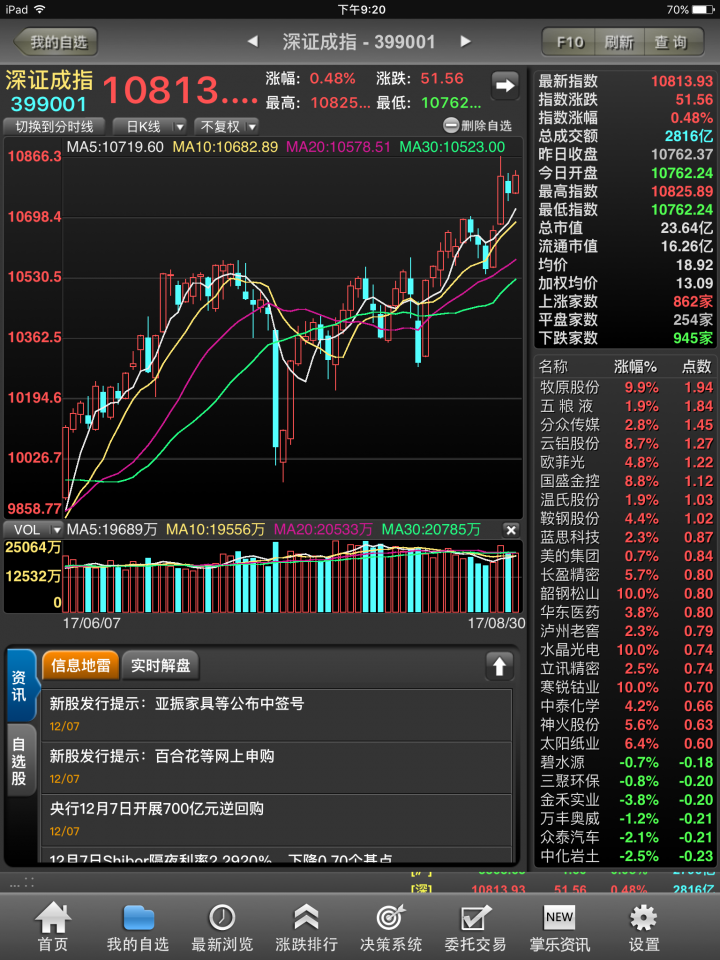This screenshot has height=960, width=720.
Task: Open news 百合花等网上申购
Action: pyautogui.click(x=276, y=767)
